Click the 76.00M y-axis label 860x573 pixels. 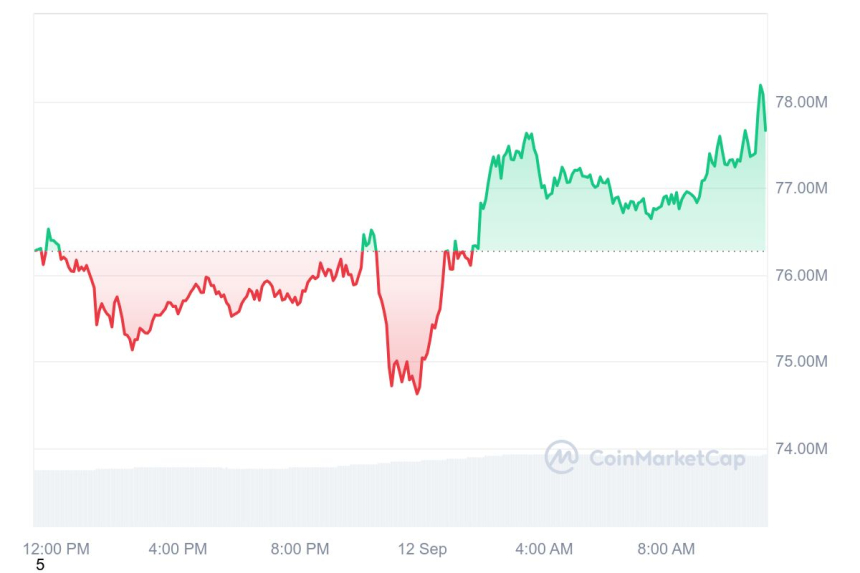(x=802, y=275)
